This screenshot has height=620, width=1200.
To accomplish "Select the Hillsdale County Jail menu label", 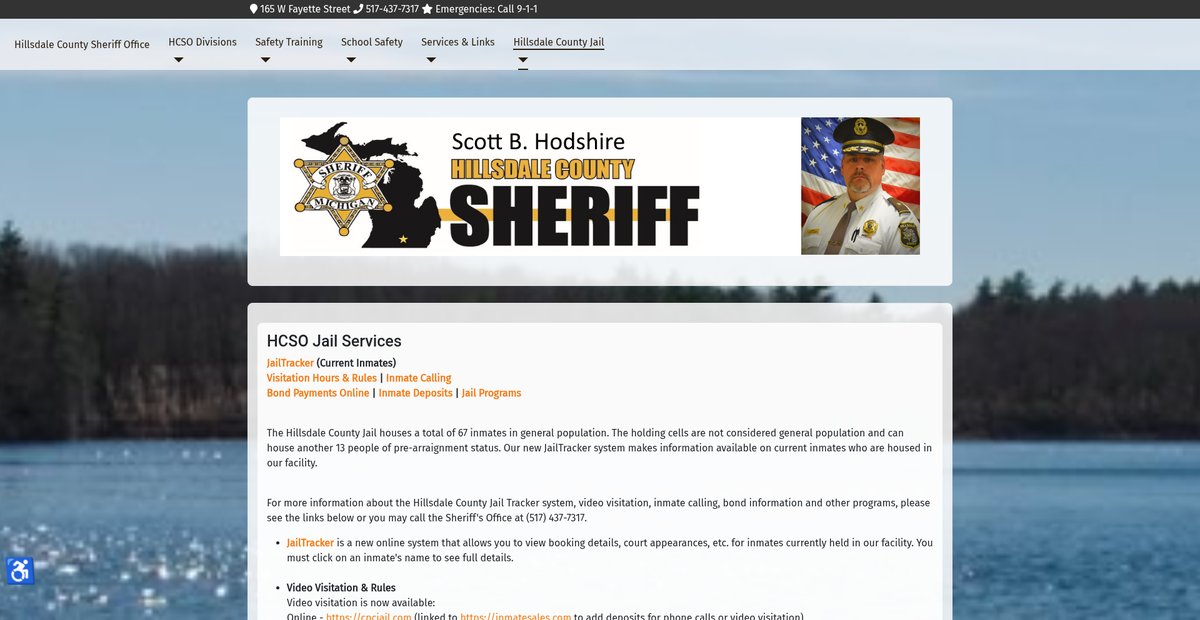I will pos(558,42).
